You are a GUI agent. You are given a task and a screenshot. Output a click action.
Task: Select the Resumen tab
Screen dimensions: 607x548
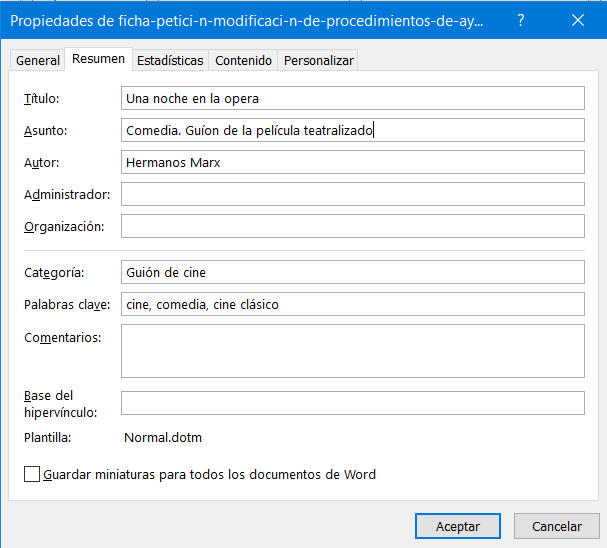click(x=99, y=59)
